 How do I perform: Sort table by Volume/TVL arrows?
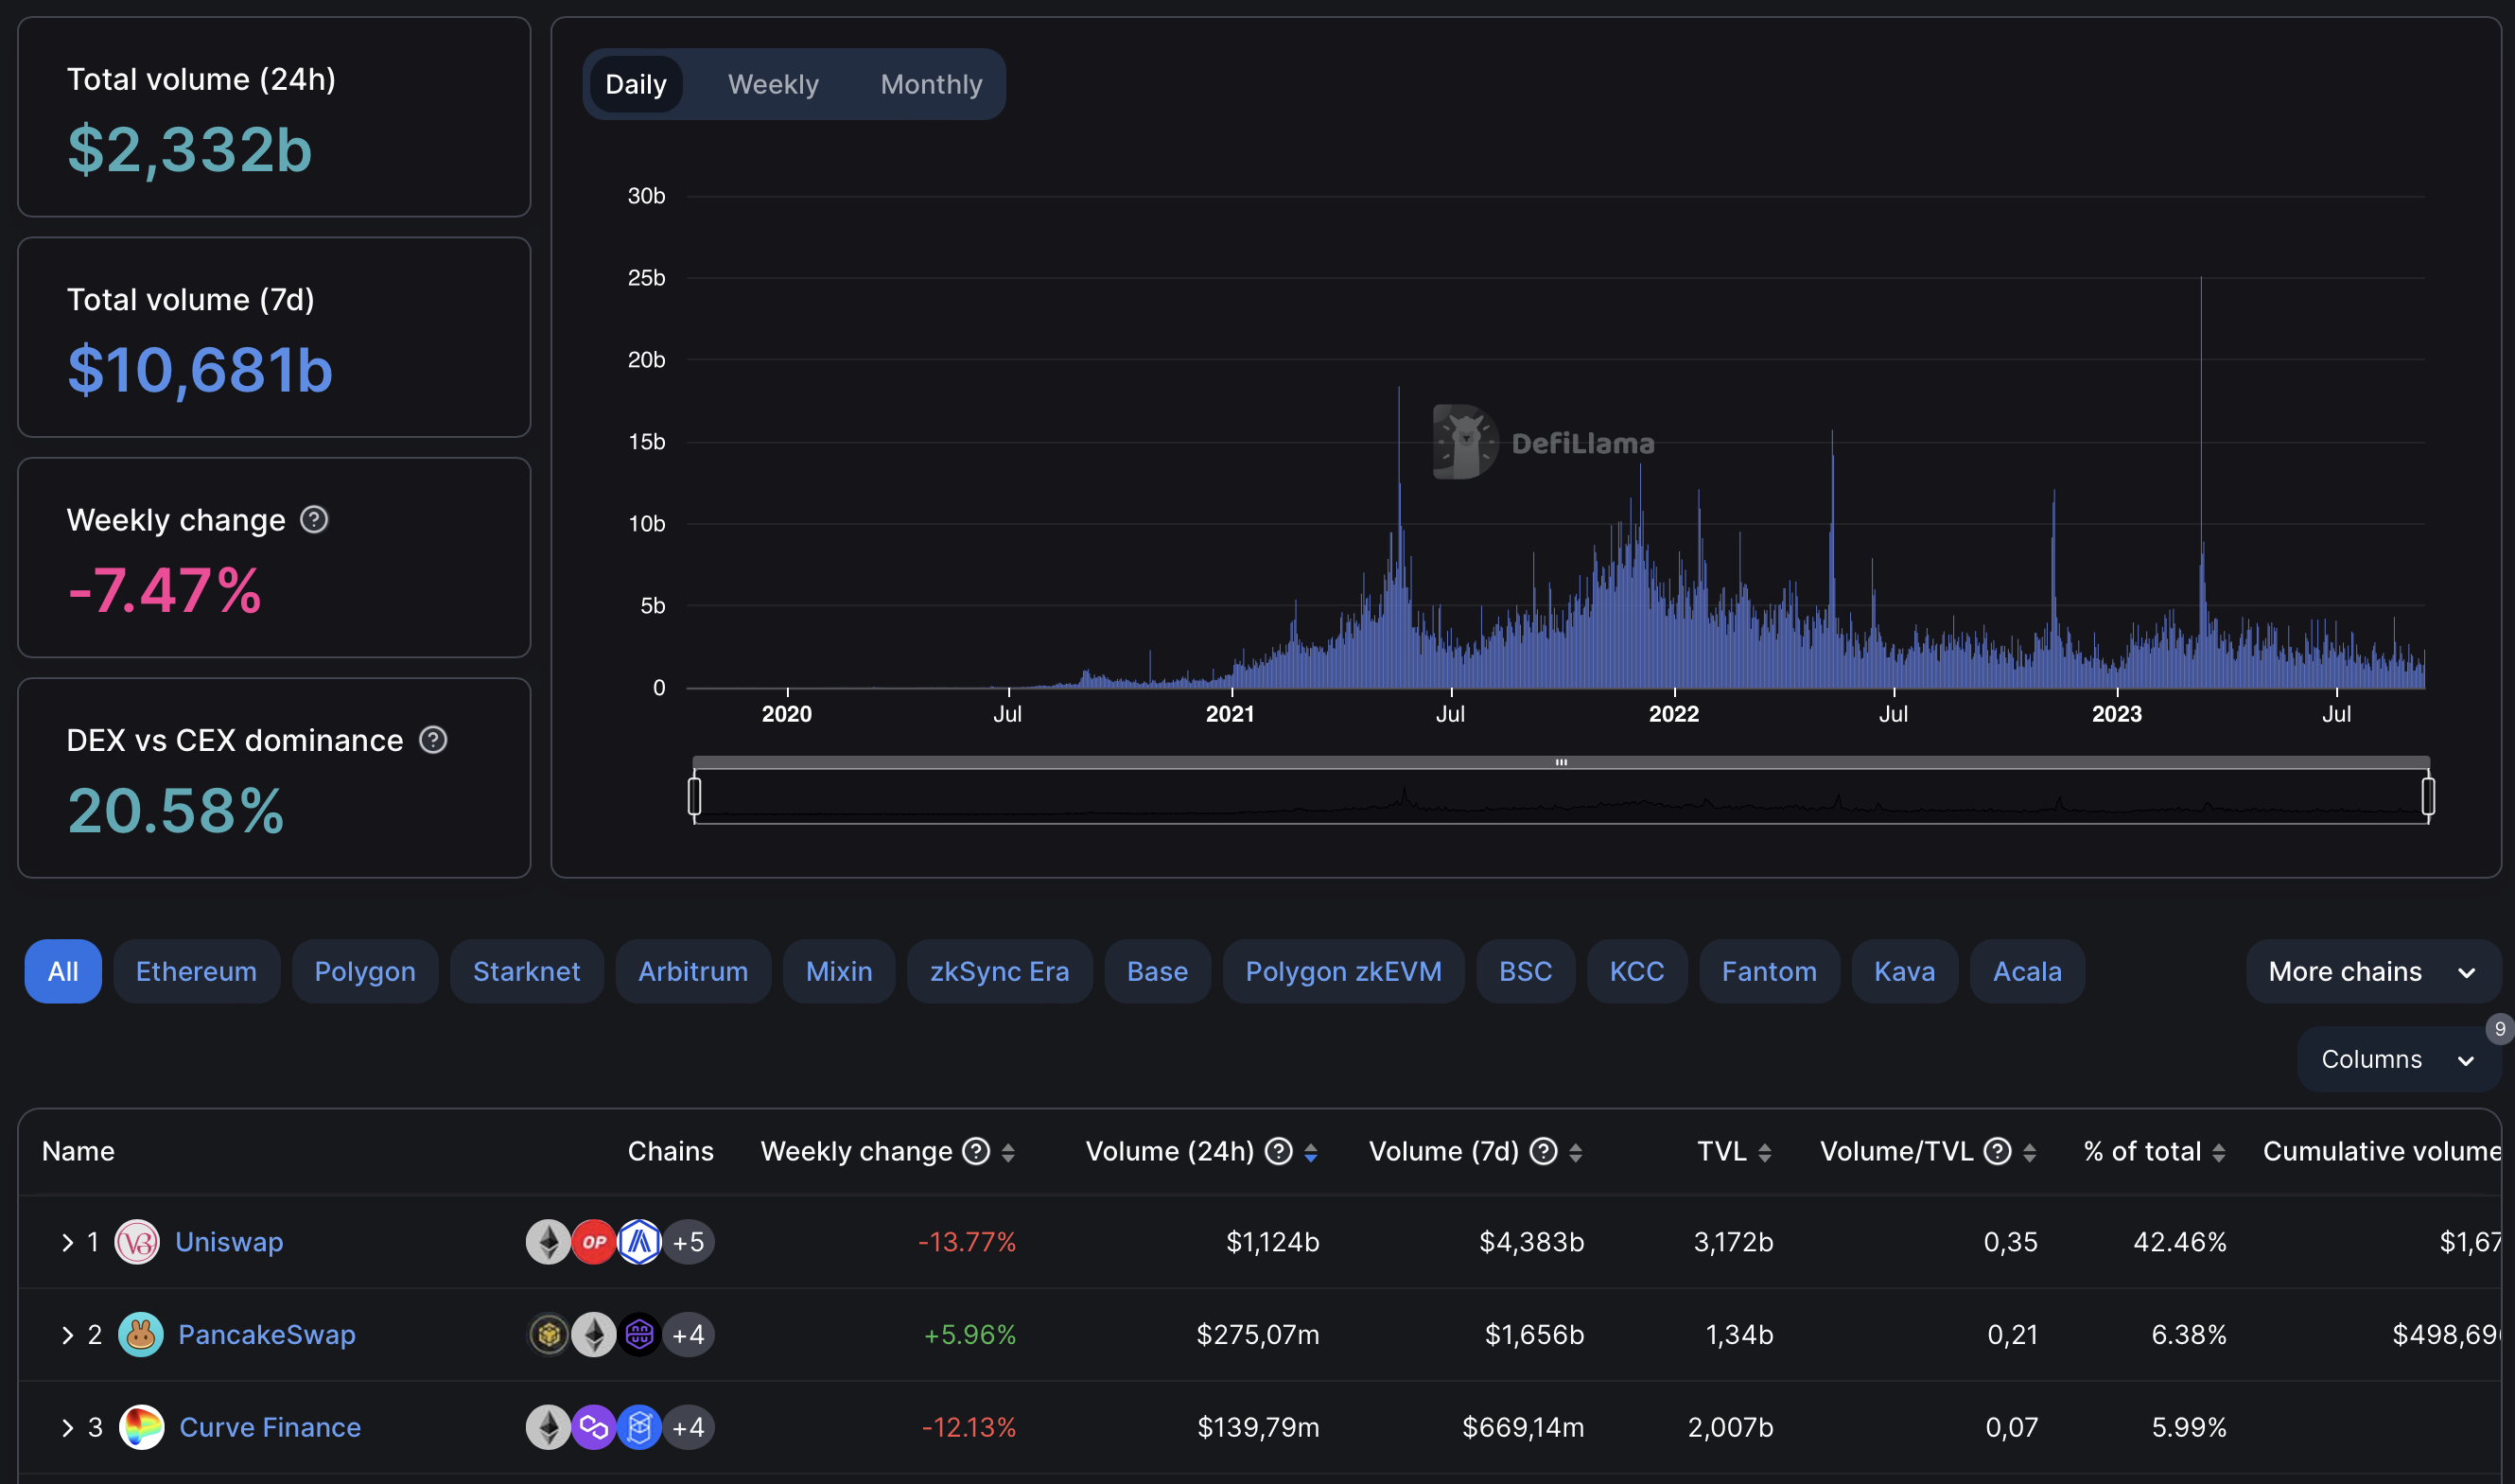point(2029,1153)
